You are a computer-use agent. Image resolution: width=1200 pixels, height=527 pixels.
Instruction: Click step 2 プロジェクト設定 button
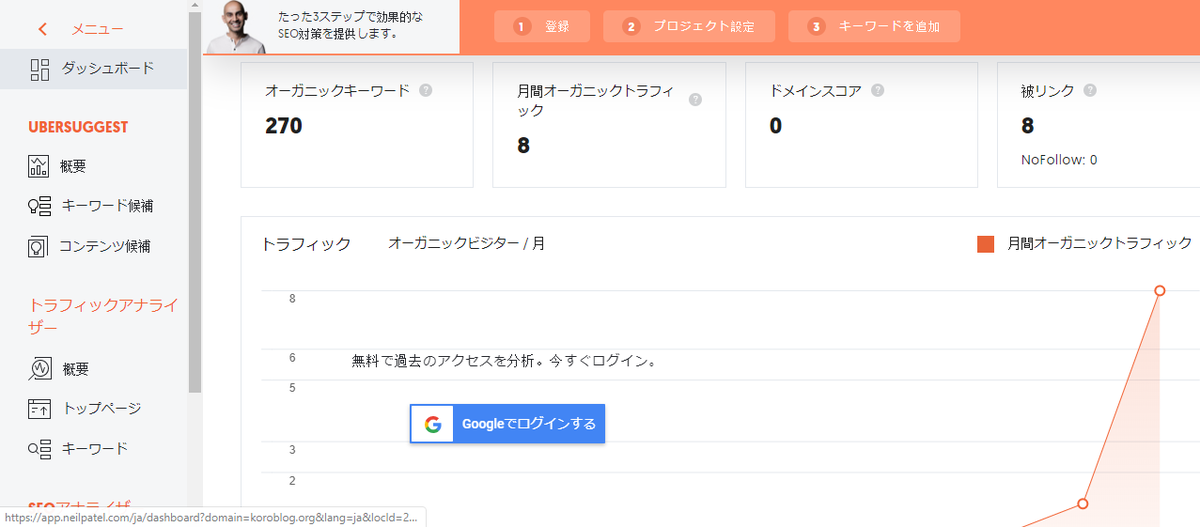689,27
